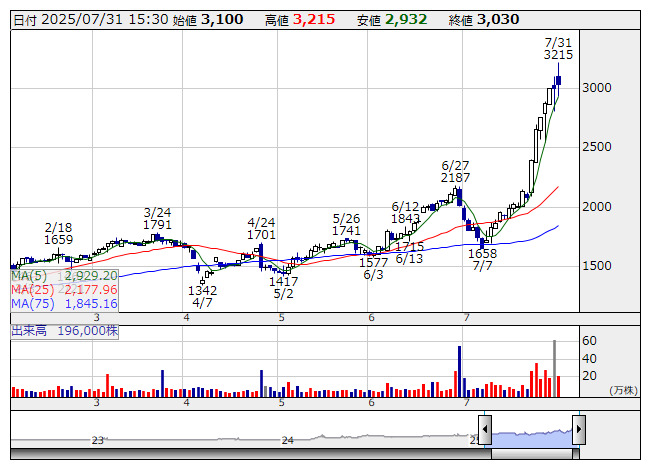Click the 7/31 high marker 3215

pos(558,56)
